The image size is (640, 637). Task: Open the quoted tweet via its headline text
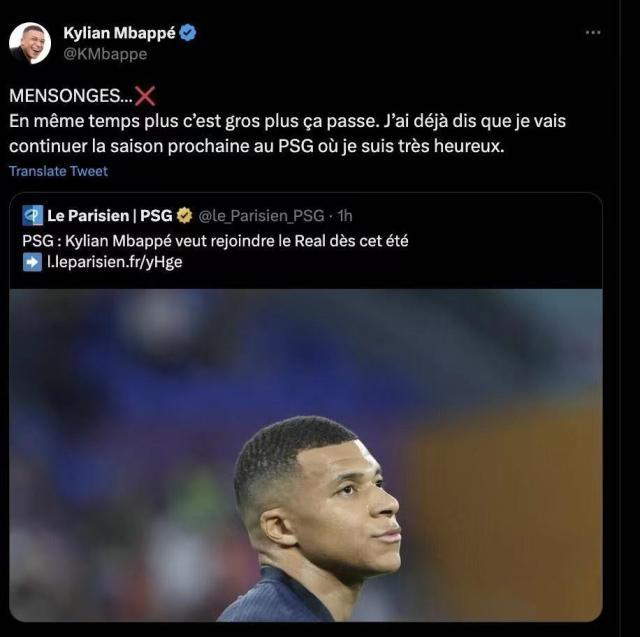tap(215, 240)
